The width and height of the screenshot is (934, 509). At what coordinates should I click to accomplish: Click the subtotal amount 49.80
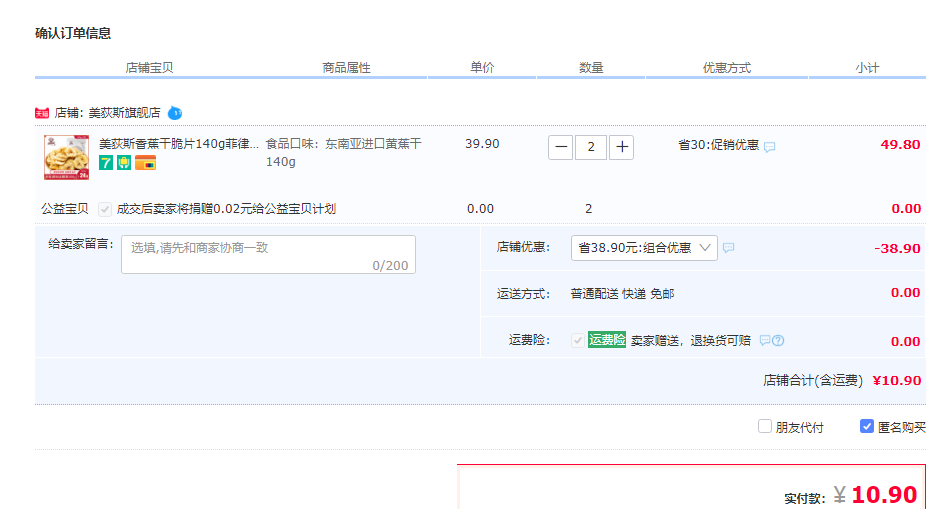[900, 145]
